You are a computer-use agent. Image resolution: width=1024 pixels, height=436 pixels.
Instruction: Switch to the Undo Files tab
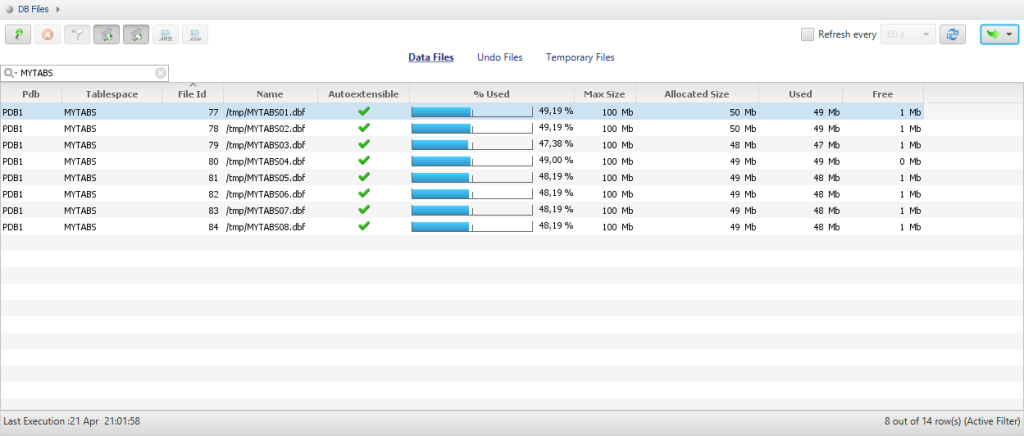499,58
